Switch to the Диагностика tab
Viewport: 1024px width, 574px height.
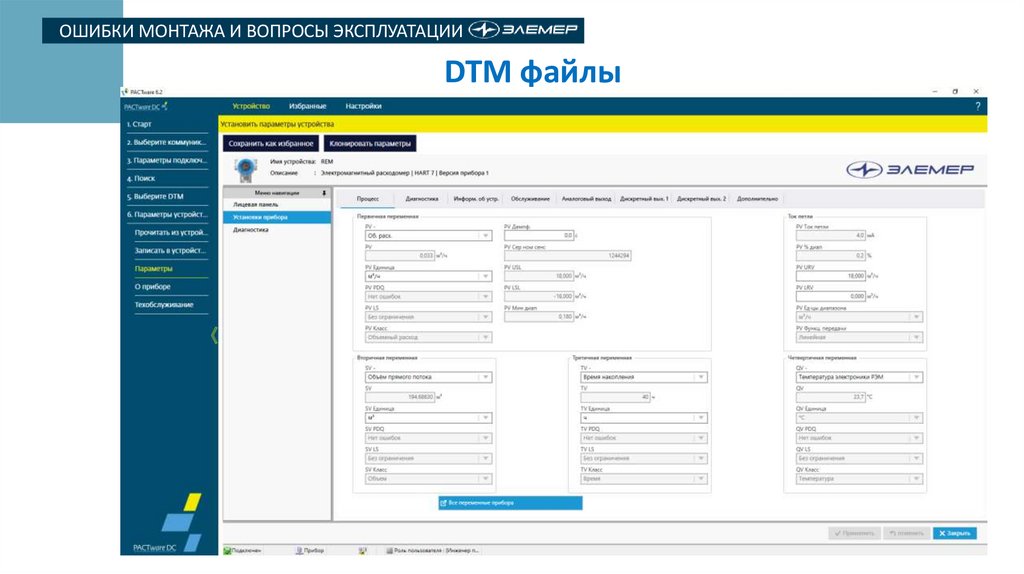coord(421,199)
